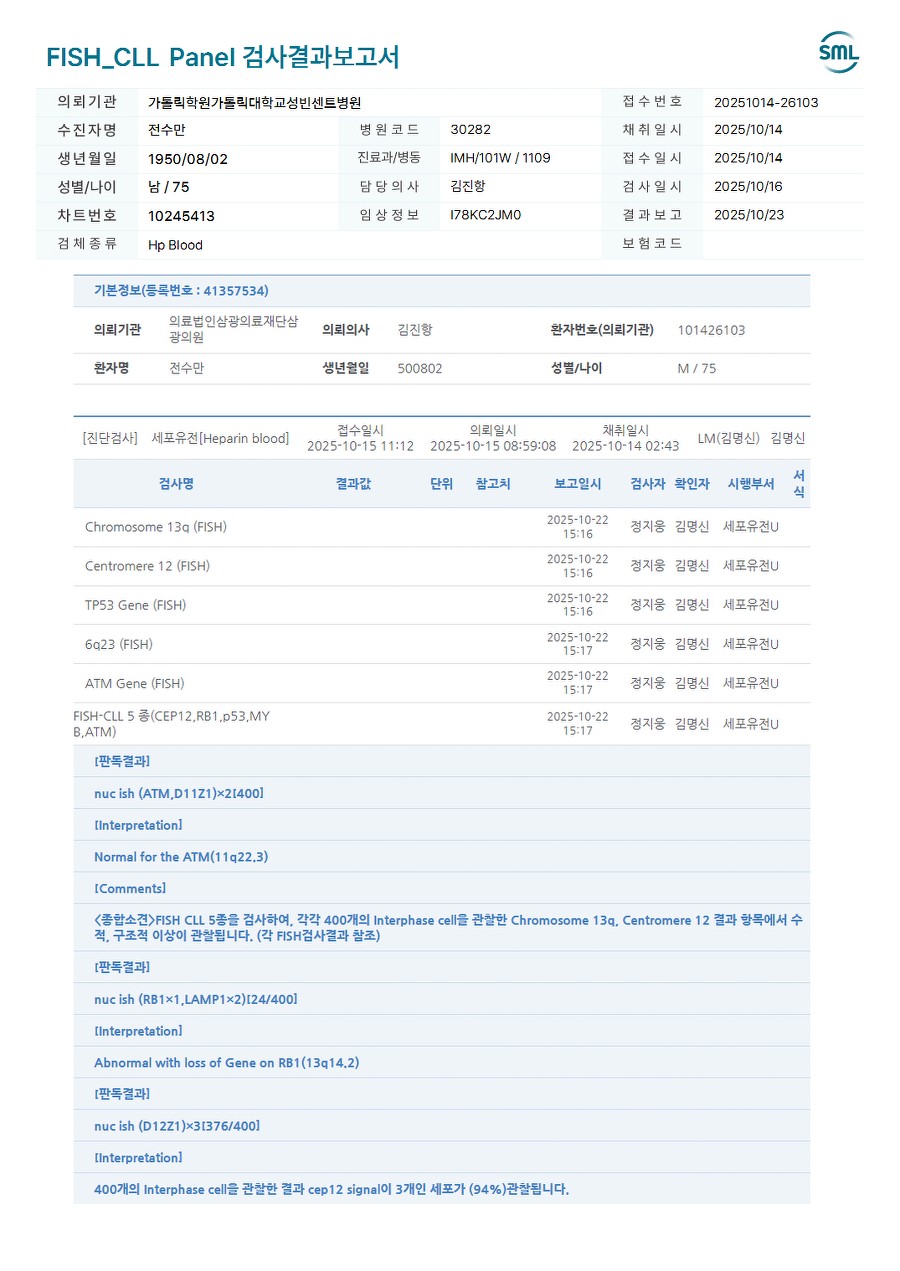The image size is (900, 1271).
Task: Click the result nuc ish (ATM,D11Z1)×2[400]
Action: [179, 793]
